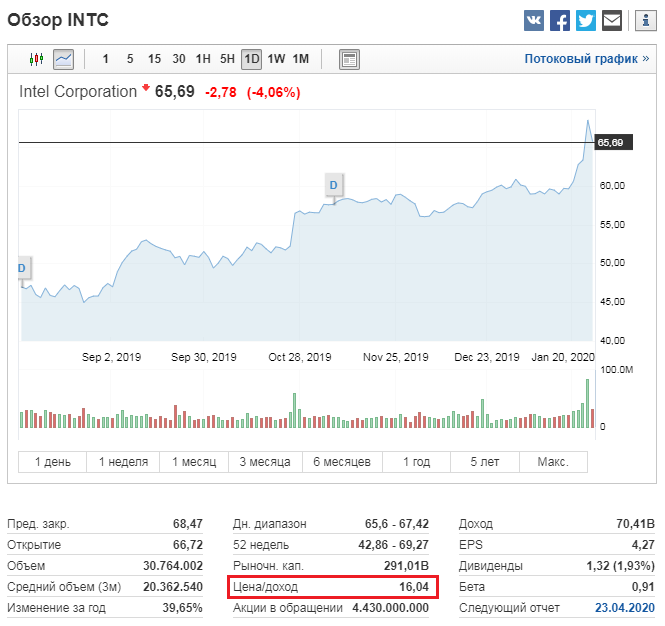Click the Изменение за год value 39,65%
Viewport: 665px width, 626px height.
(182, 608)
